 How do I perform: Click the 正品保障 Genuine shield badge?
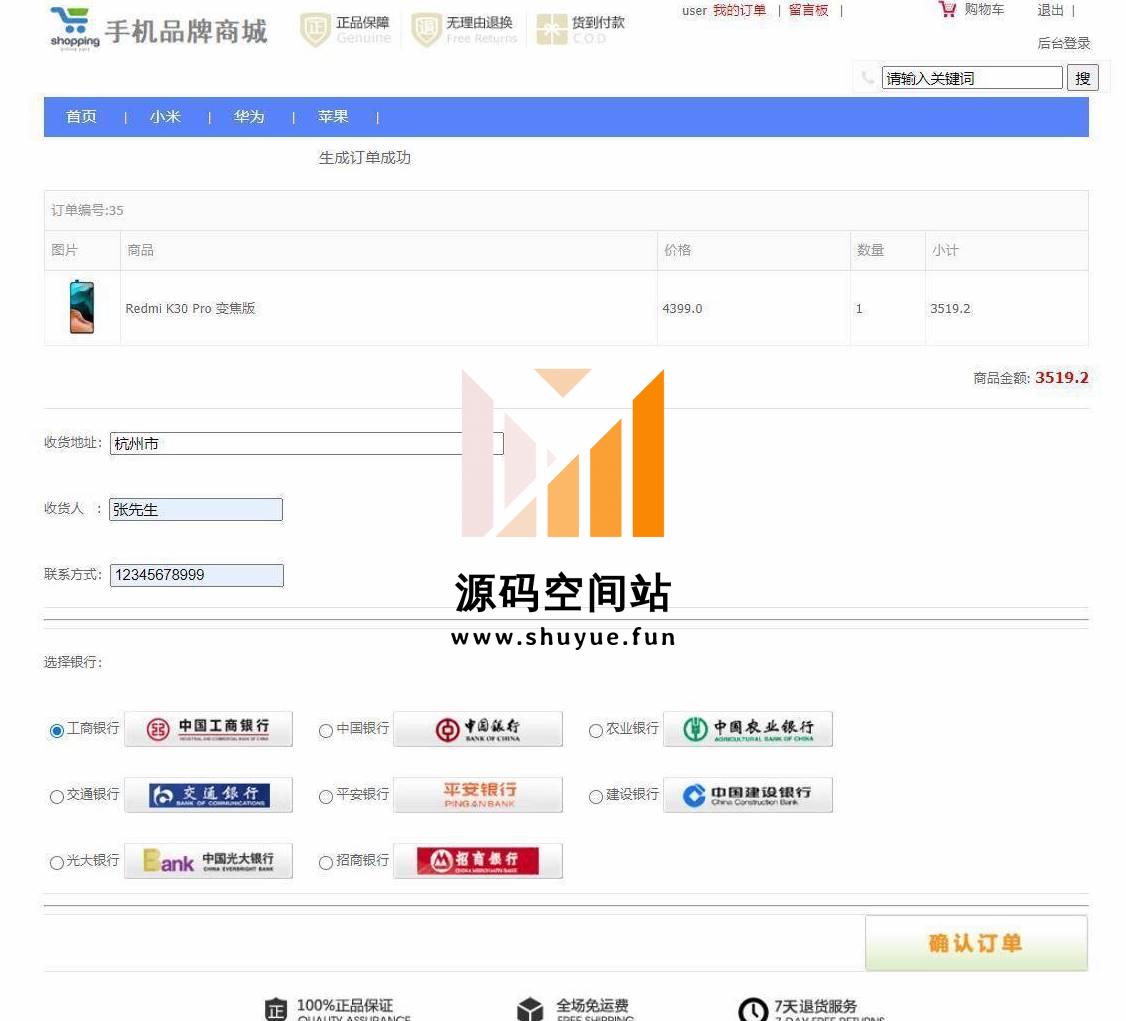point(345,29)
